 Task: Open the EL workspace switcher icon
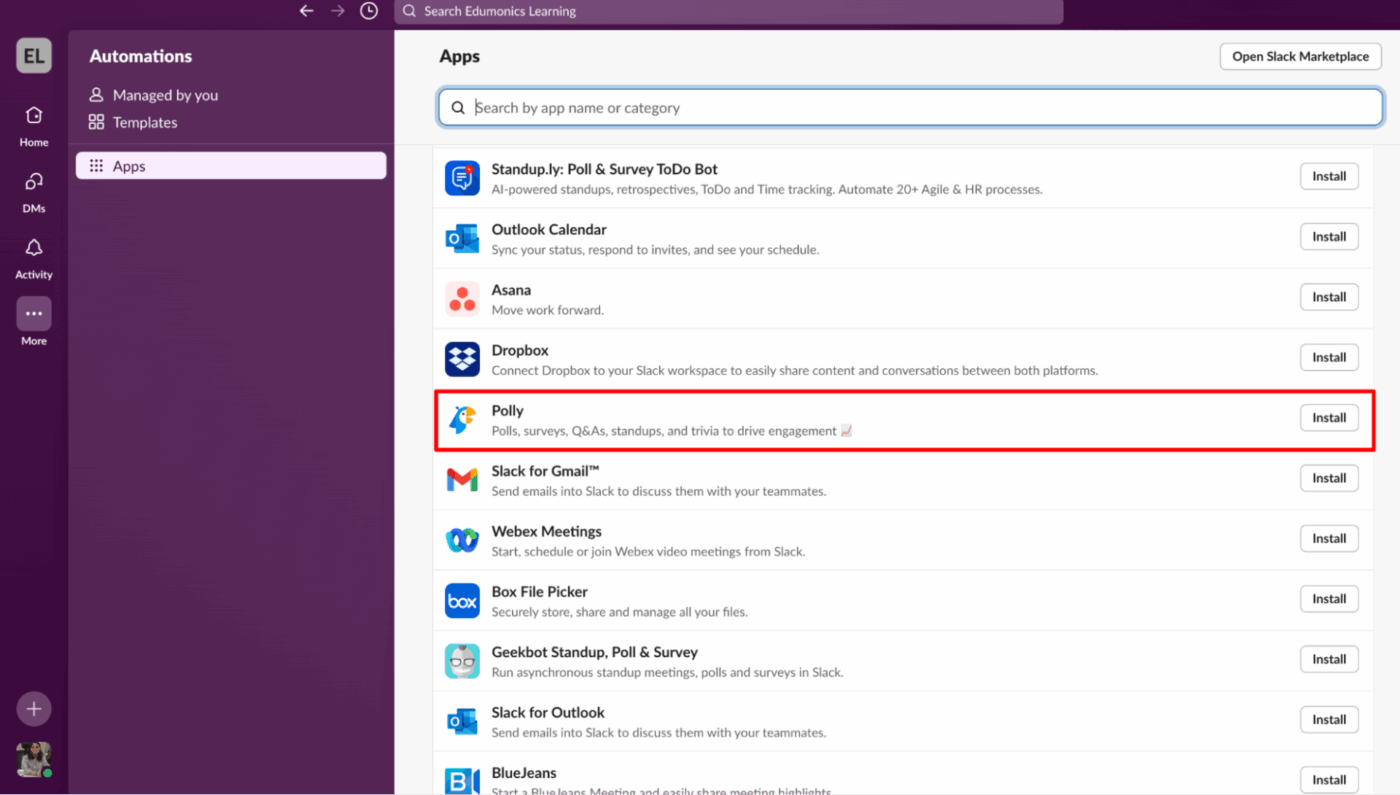tap(34, 56)
